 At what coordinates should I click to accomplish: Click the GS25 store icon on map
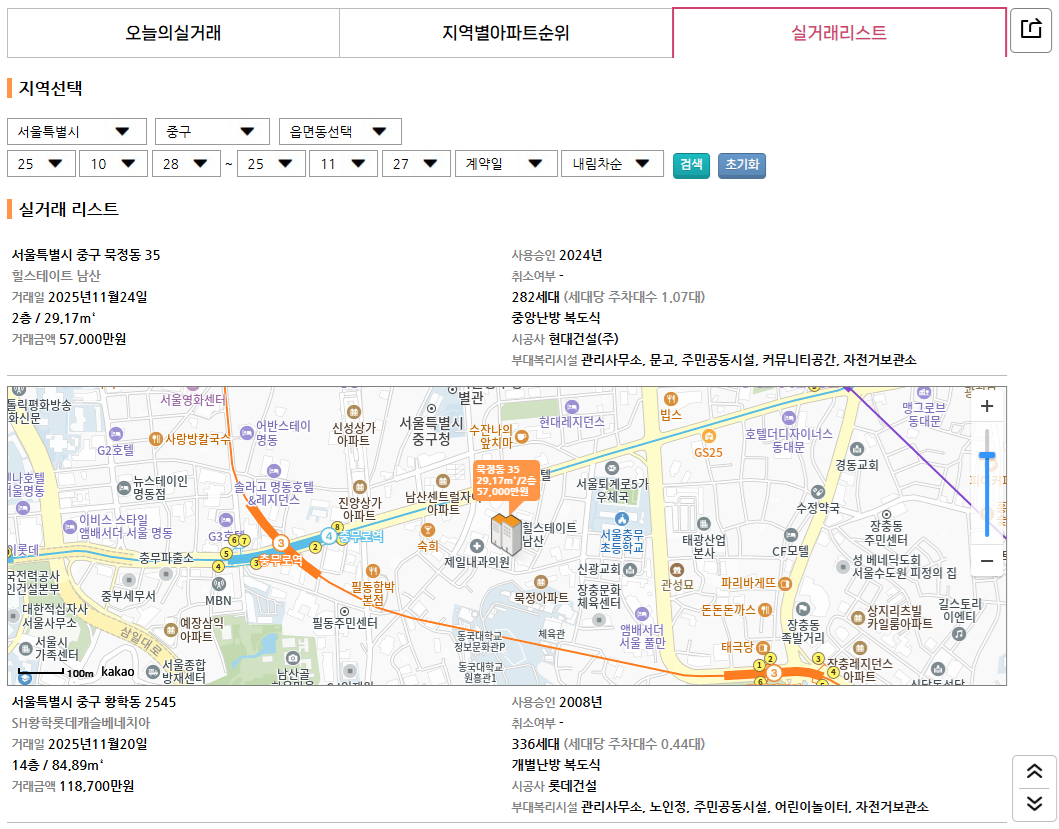708,438
